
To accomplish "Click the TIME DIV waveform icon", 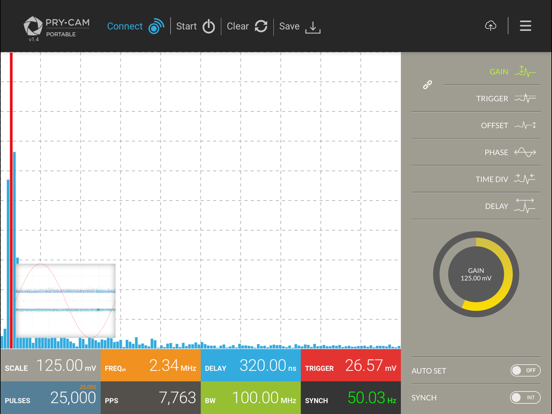I will tap(525, 178).
